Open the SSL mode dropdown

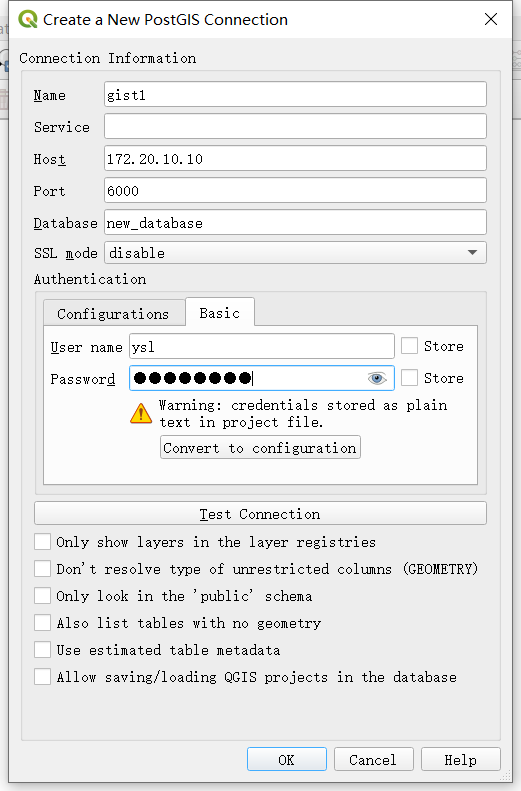[x=296, y=253]
